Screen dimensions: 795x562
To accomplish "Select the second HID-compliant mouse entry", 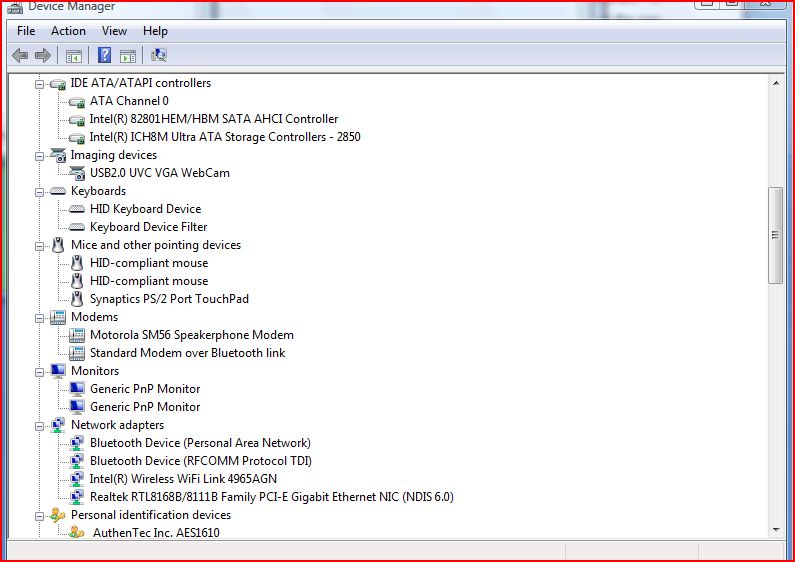I will point(149,281).
